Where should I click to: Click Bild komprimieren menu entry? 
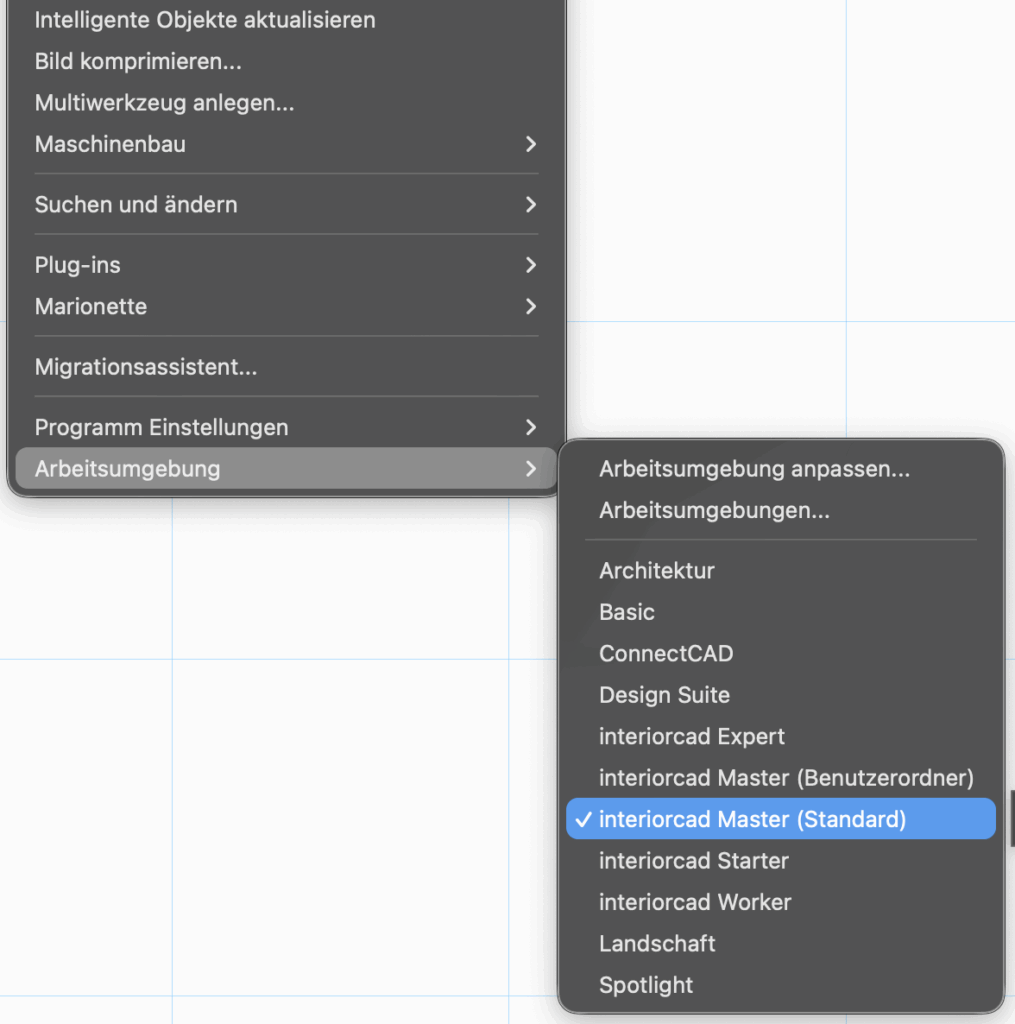[138, 61]
